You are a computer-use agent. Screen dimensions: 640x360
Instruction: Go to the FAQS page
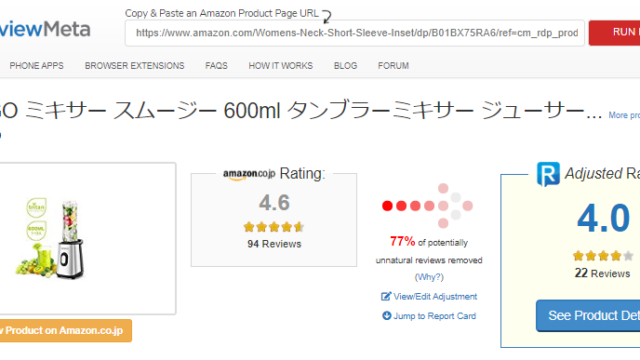(x=216, y=66)
